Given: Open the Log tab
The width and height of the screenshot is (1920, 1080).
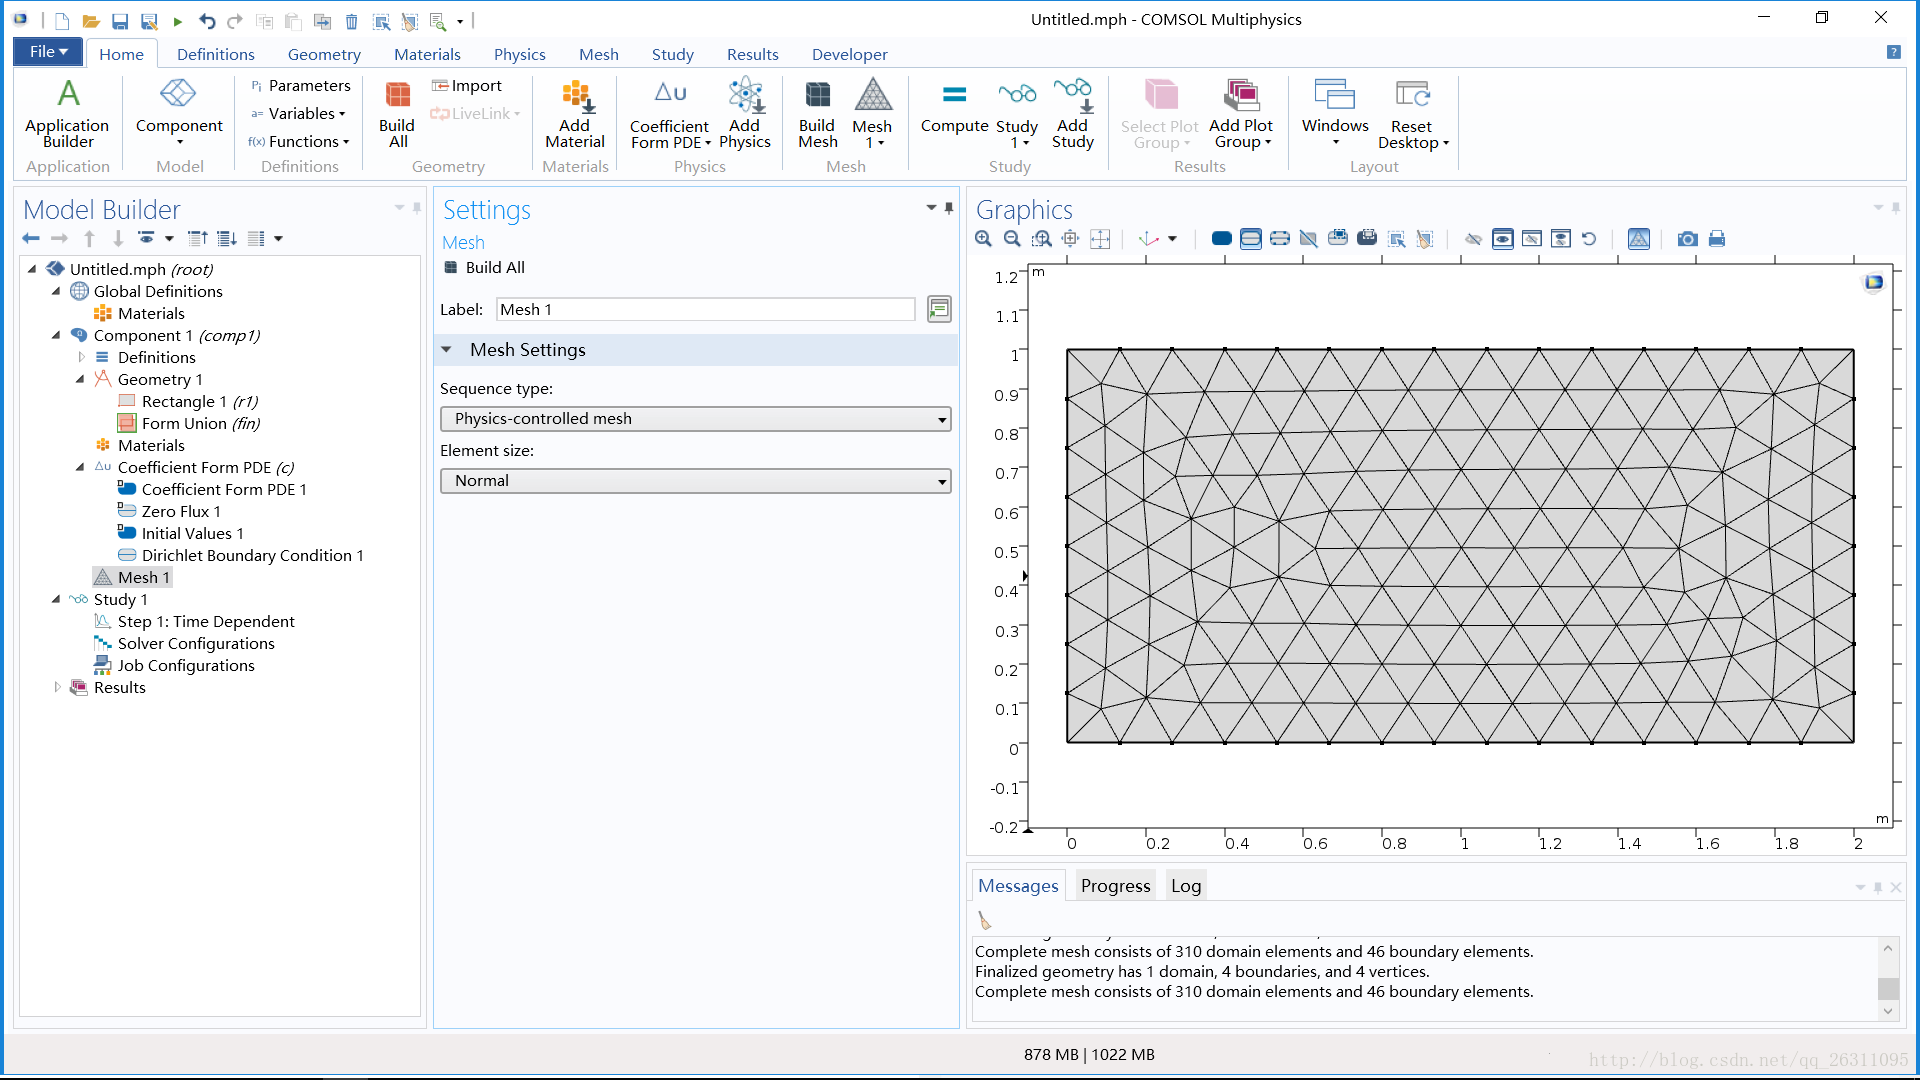Looking at the screenshot, I should pyautogui.click(x=1185, y=885).
